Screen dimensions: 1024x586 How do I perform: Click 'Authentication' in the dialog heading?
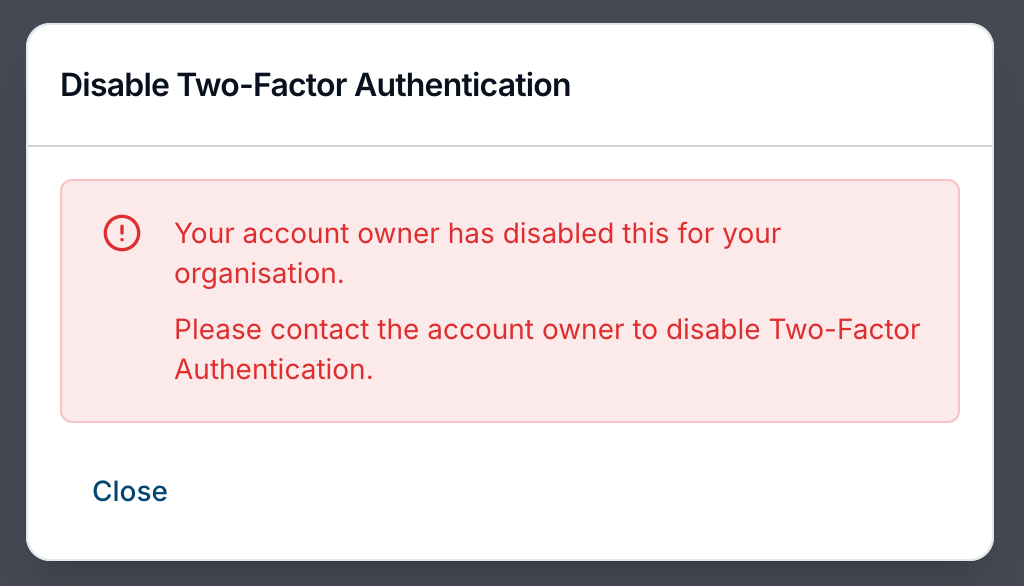point(463,85)
